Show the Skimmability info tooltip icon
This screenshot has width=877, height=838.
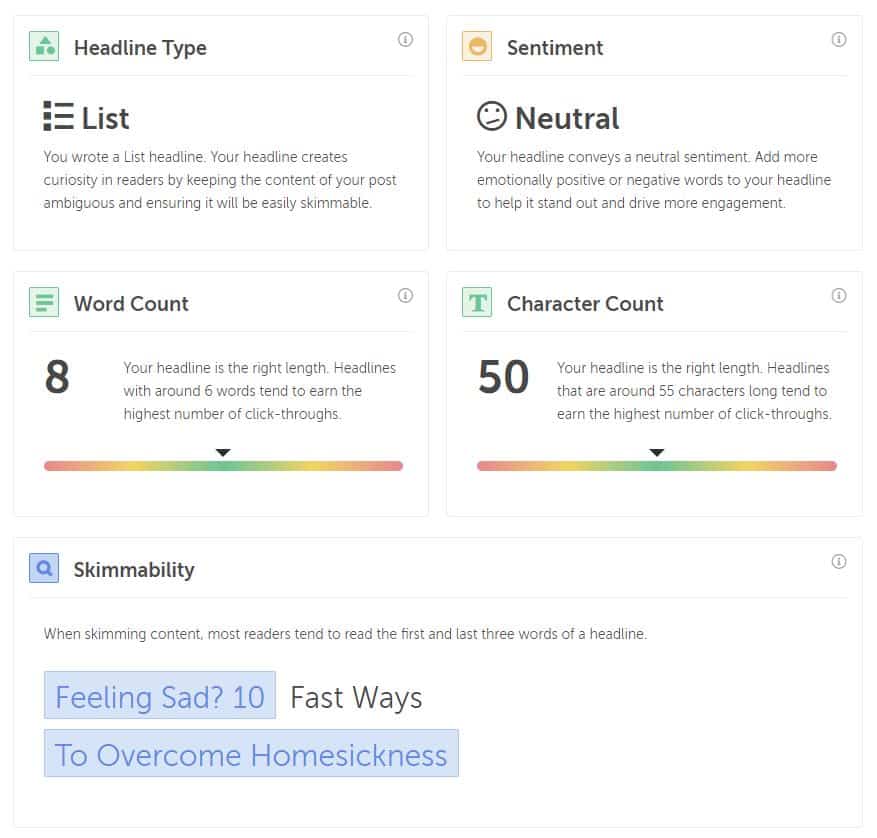click(838, 562)
